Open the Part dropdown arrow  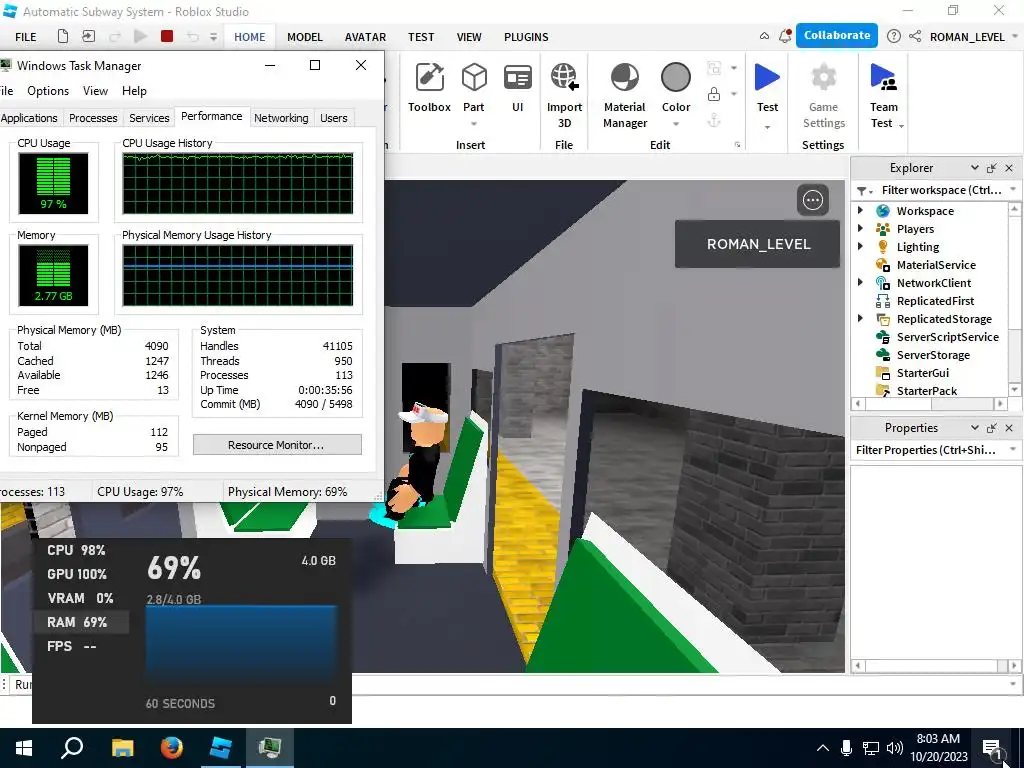473,123
